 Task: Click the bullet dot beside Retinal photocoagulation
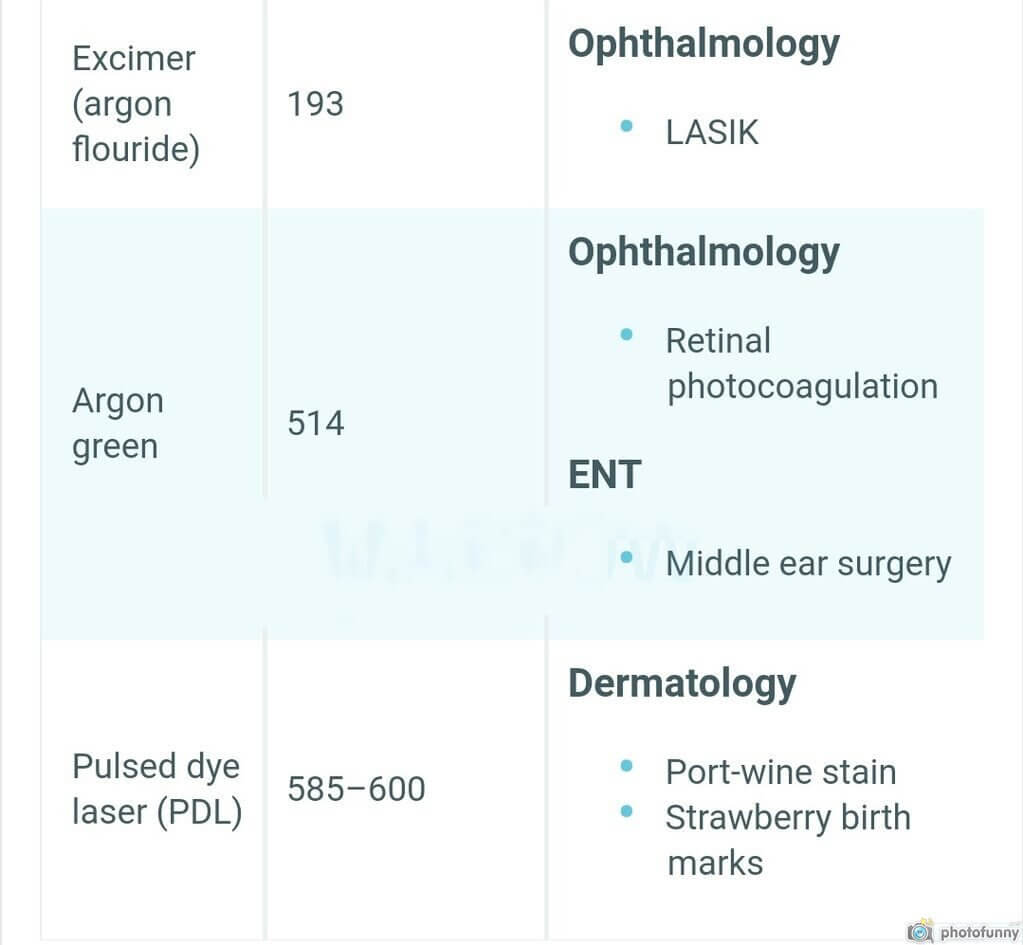tap(626, 335)
